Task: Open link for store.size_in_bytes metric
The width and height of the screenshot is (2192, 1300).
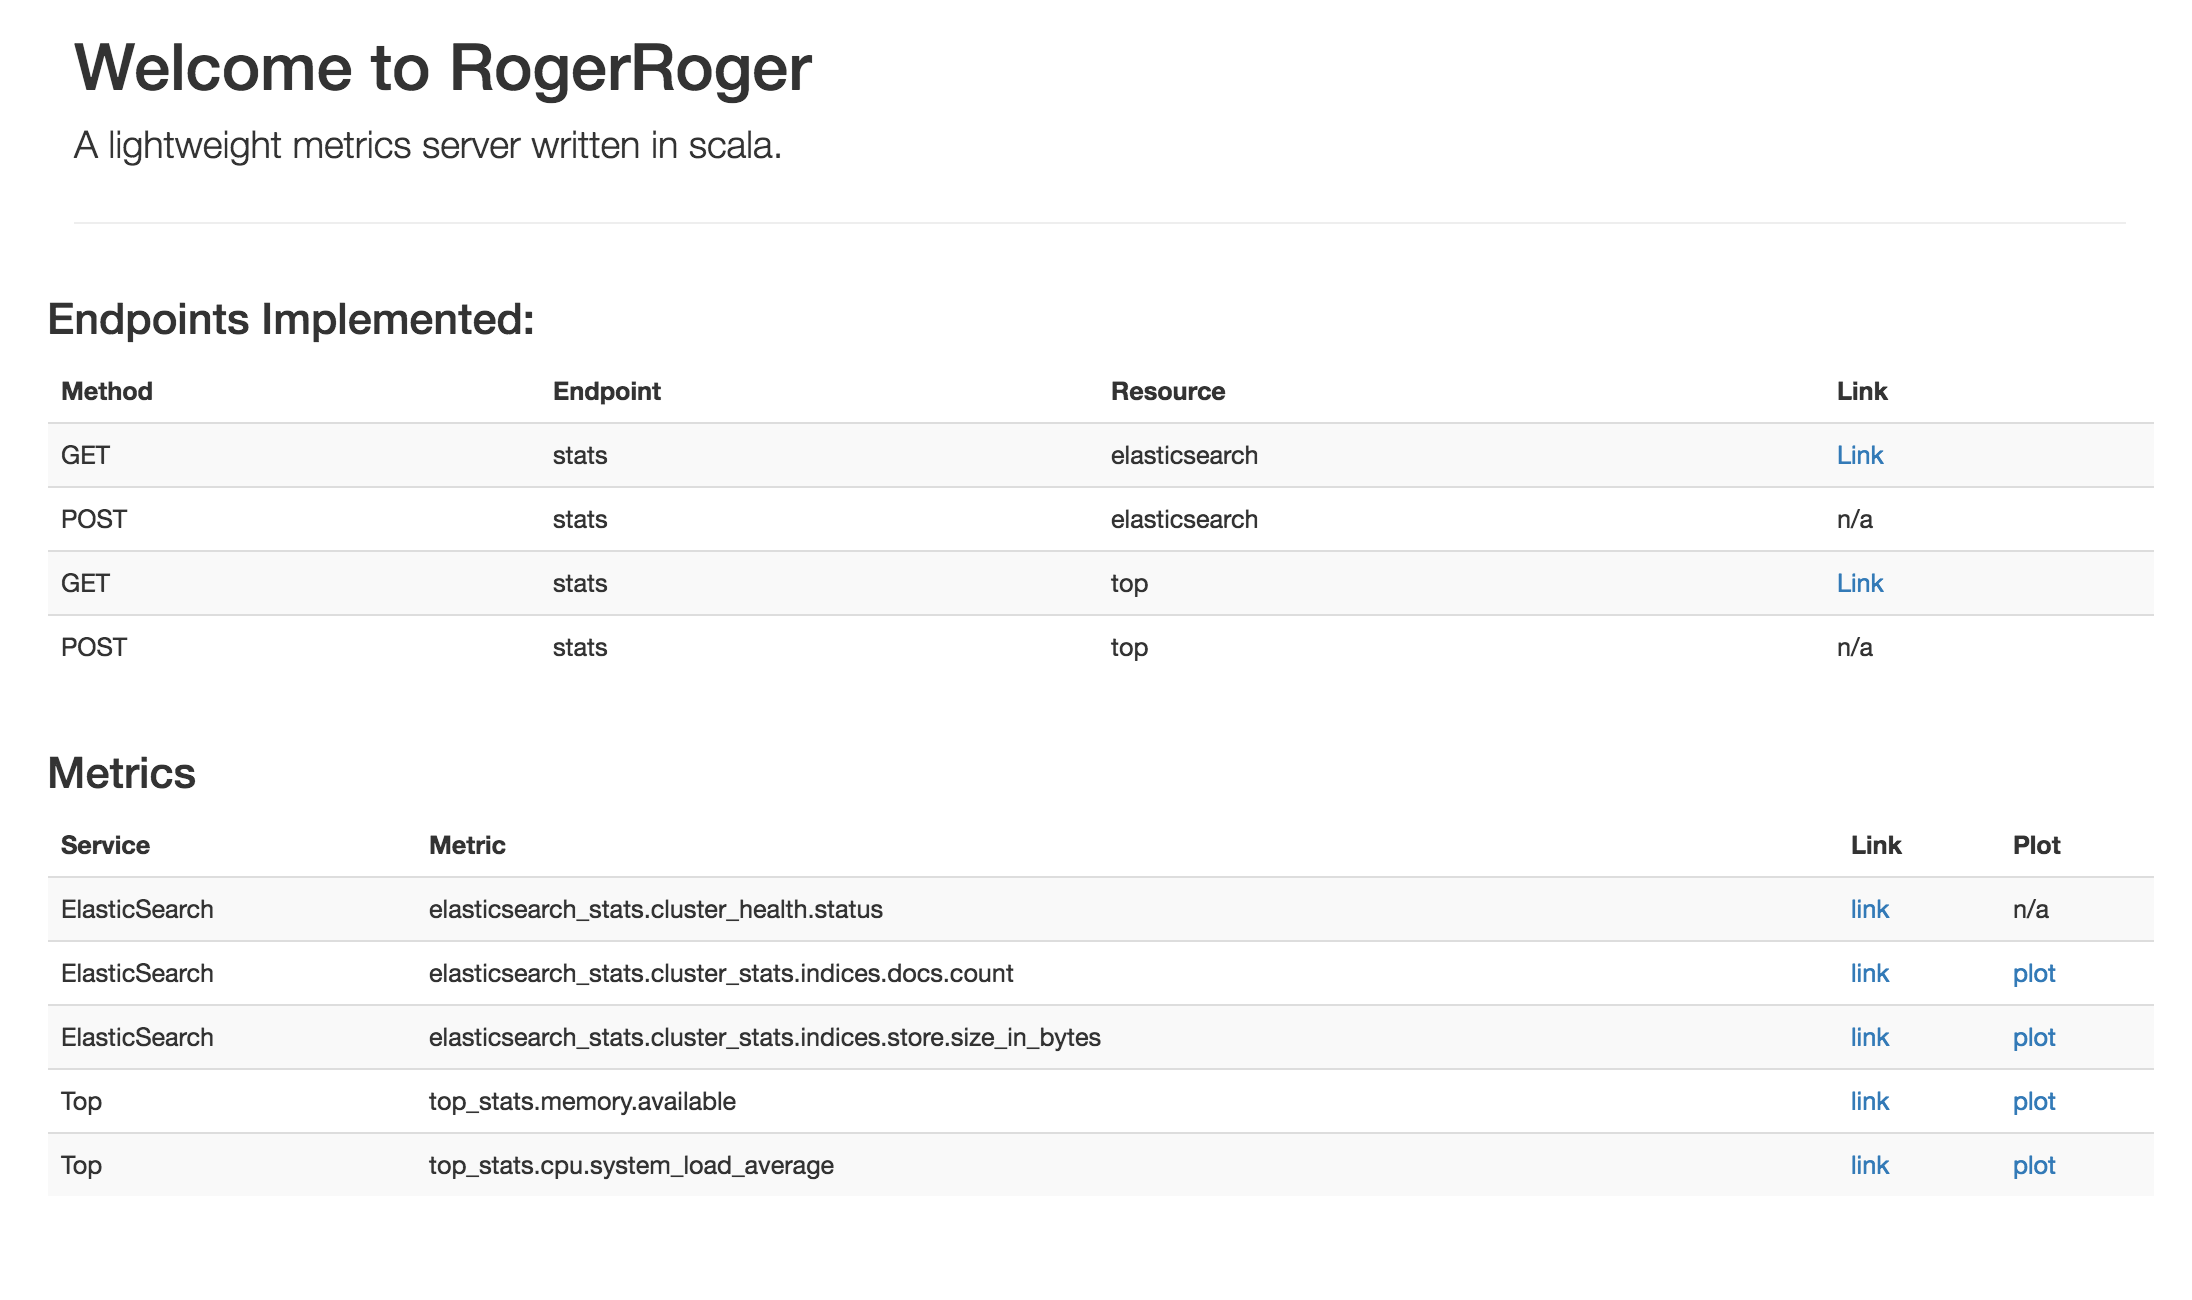Action: [x=1869, y=1037]
